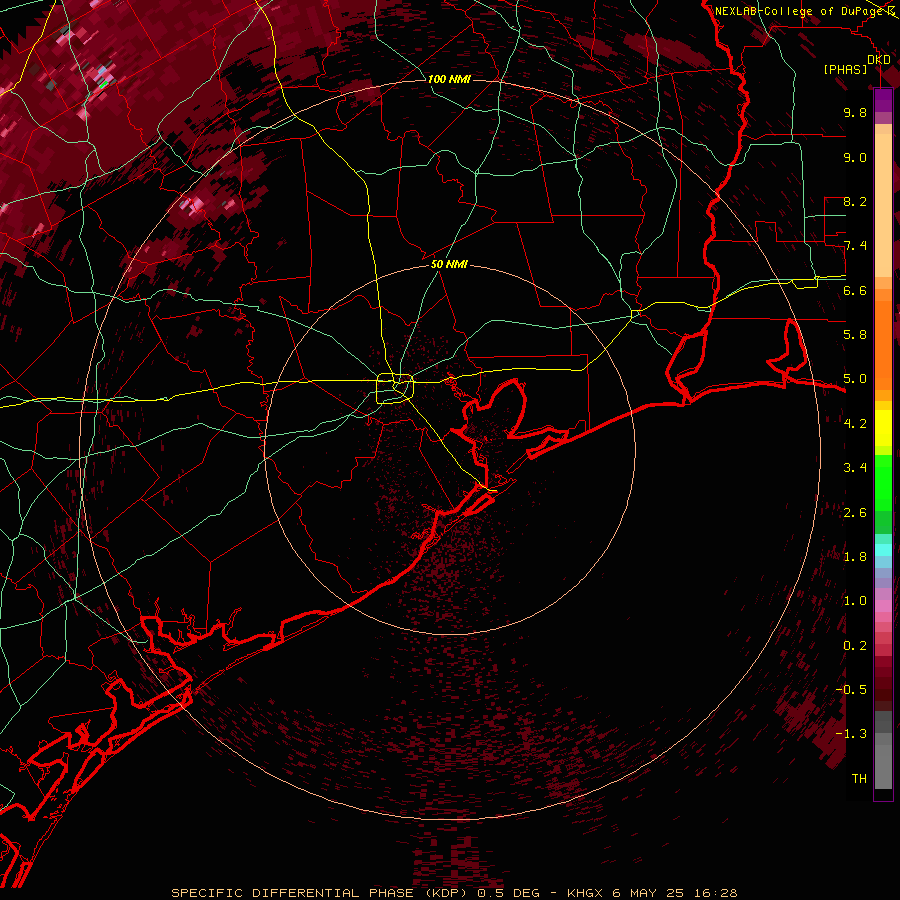Click the -0.5 value on the legend

tap(851, 689)
